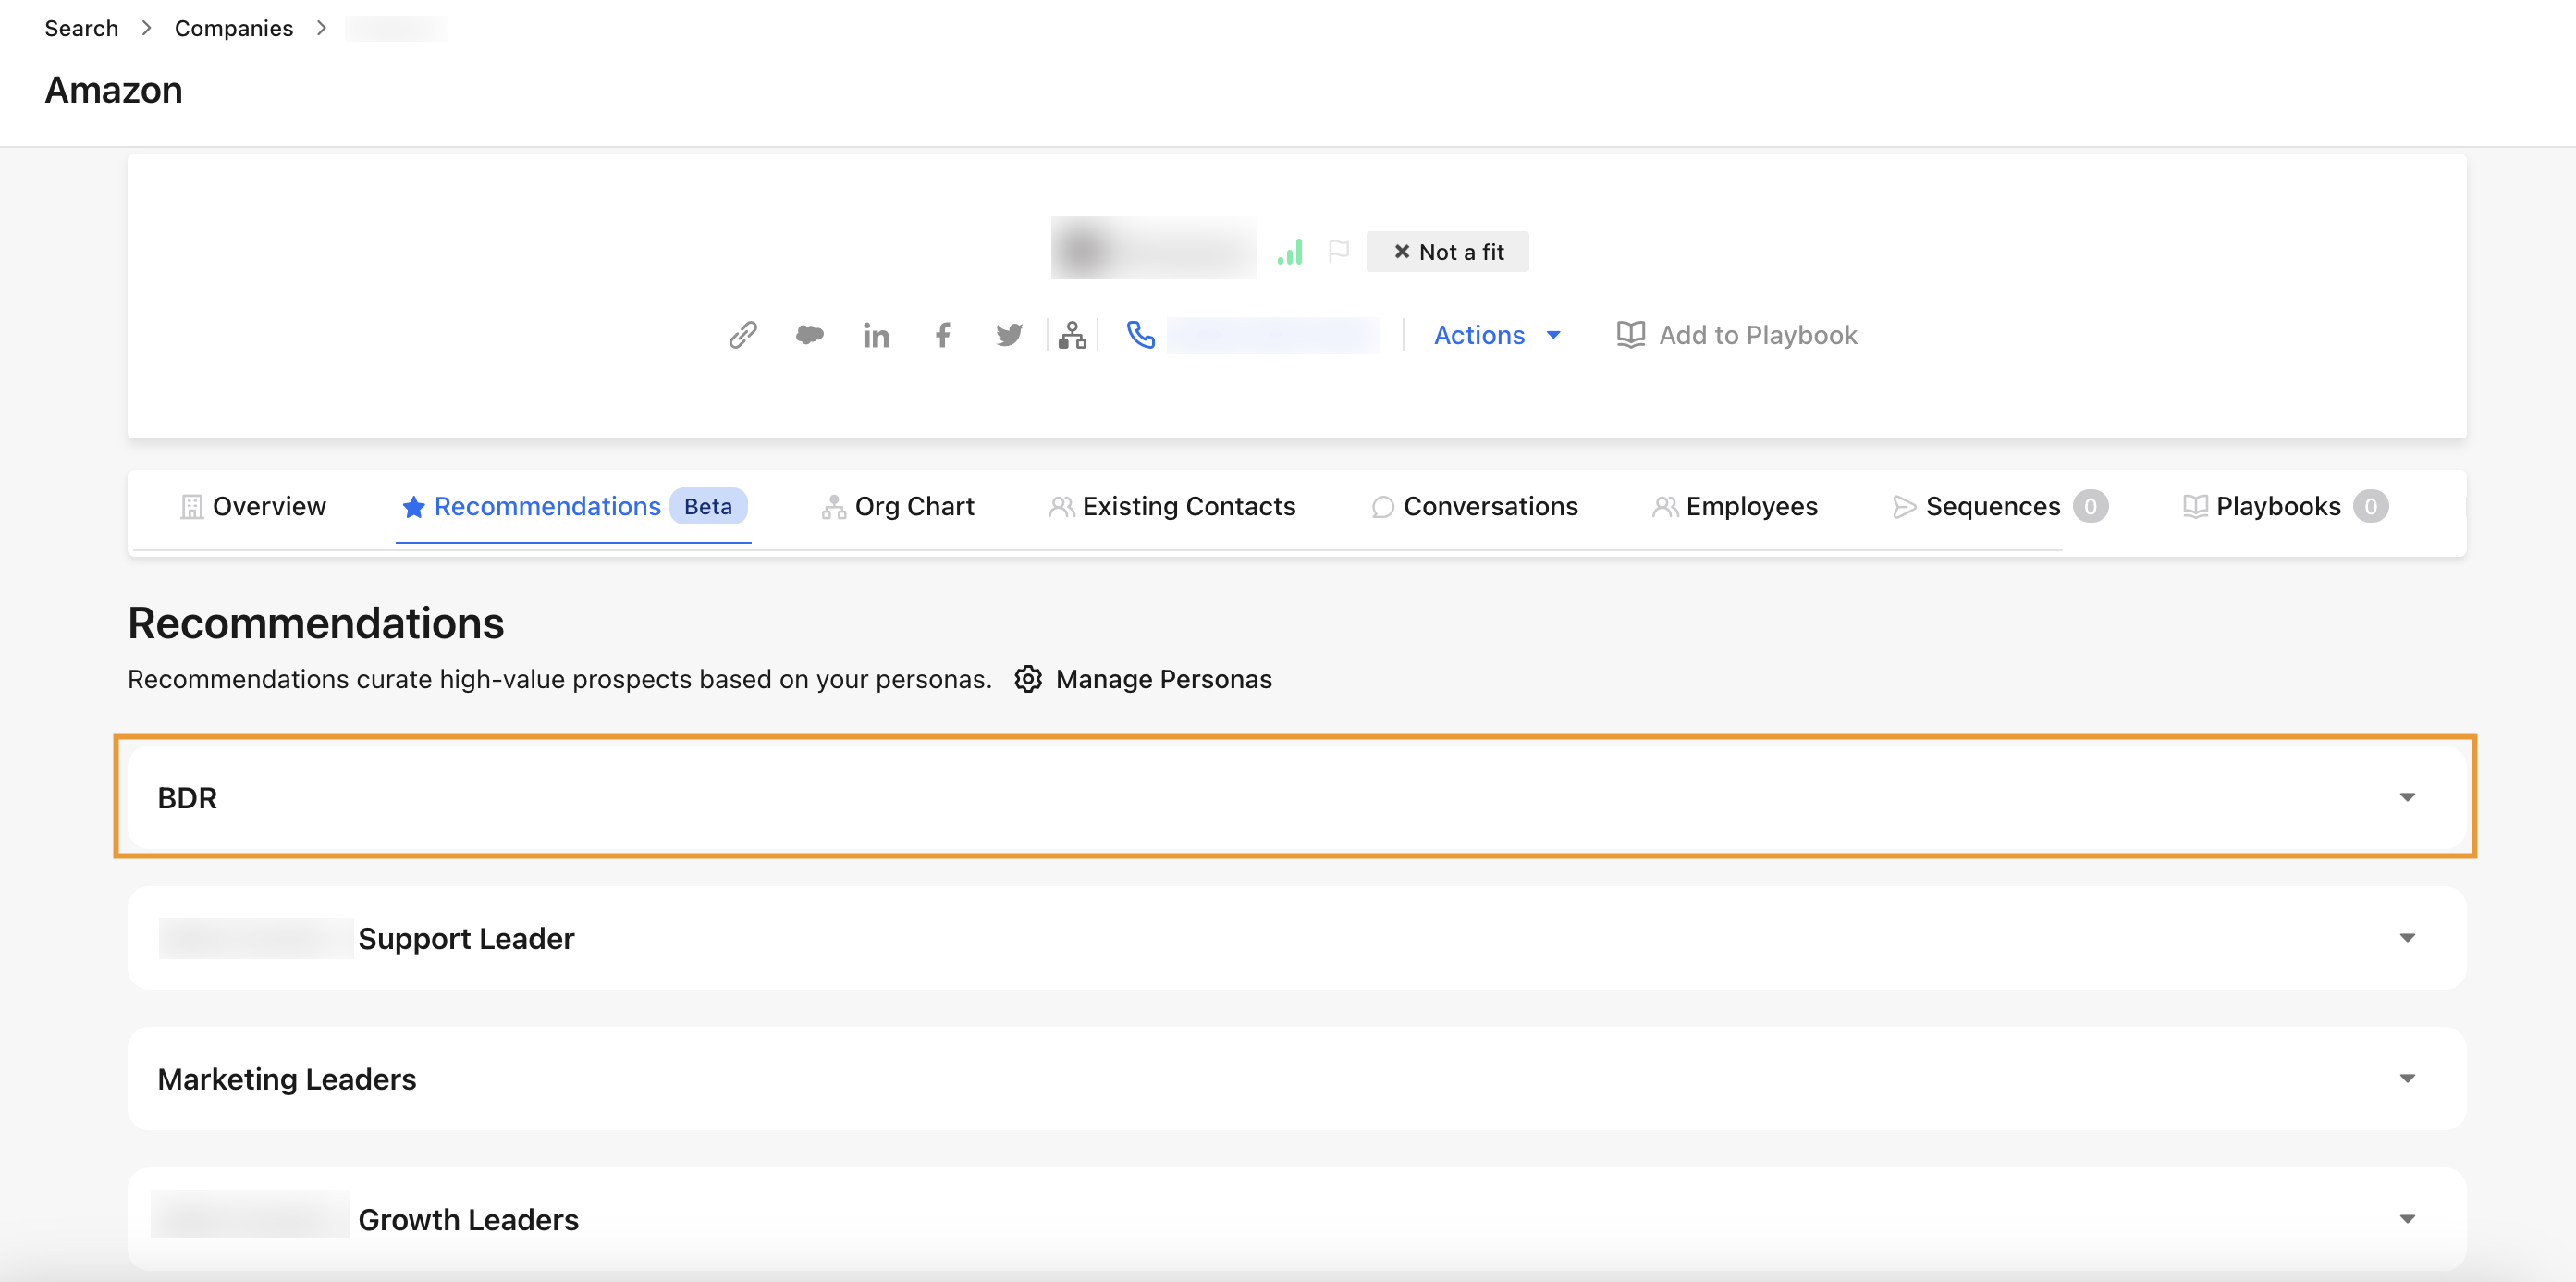The width and height of the screenshot is (2576, 1282).
Task: Click the green signal bars icon
Action: coord(1290,251)
